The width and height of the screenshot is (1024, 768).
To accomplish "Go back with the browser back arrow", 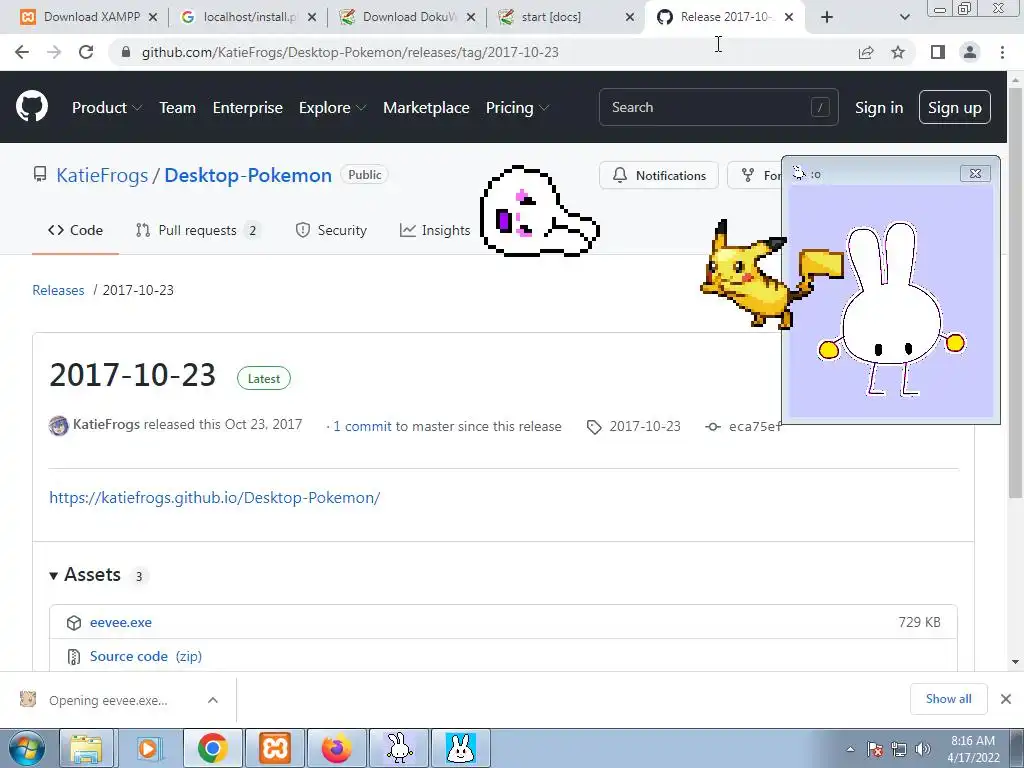I will pyautogui.click(x=22, y=52).
